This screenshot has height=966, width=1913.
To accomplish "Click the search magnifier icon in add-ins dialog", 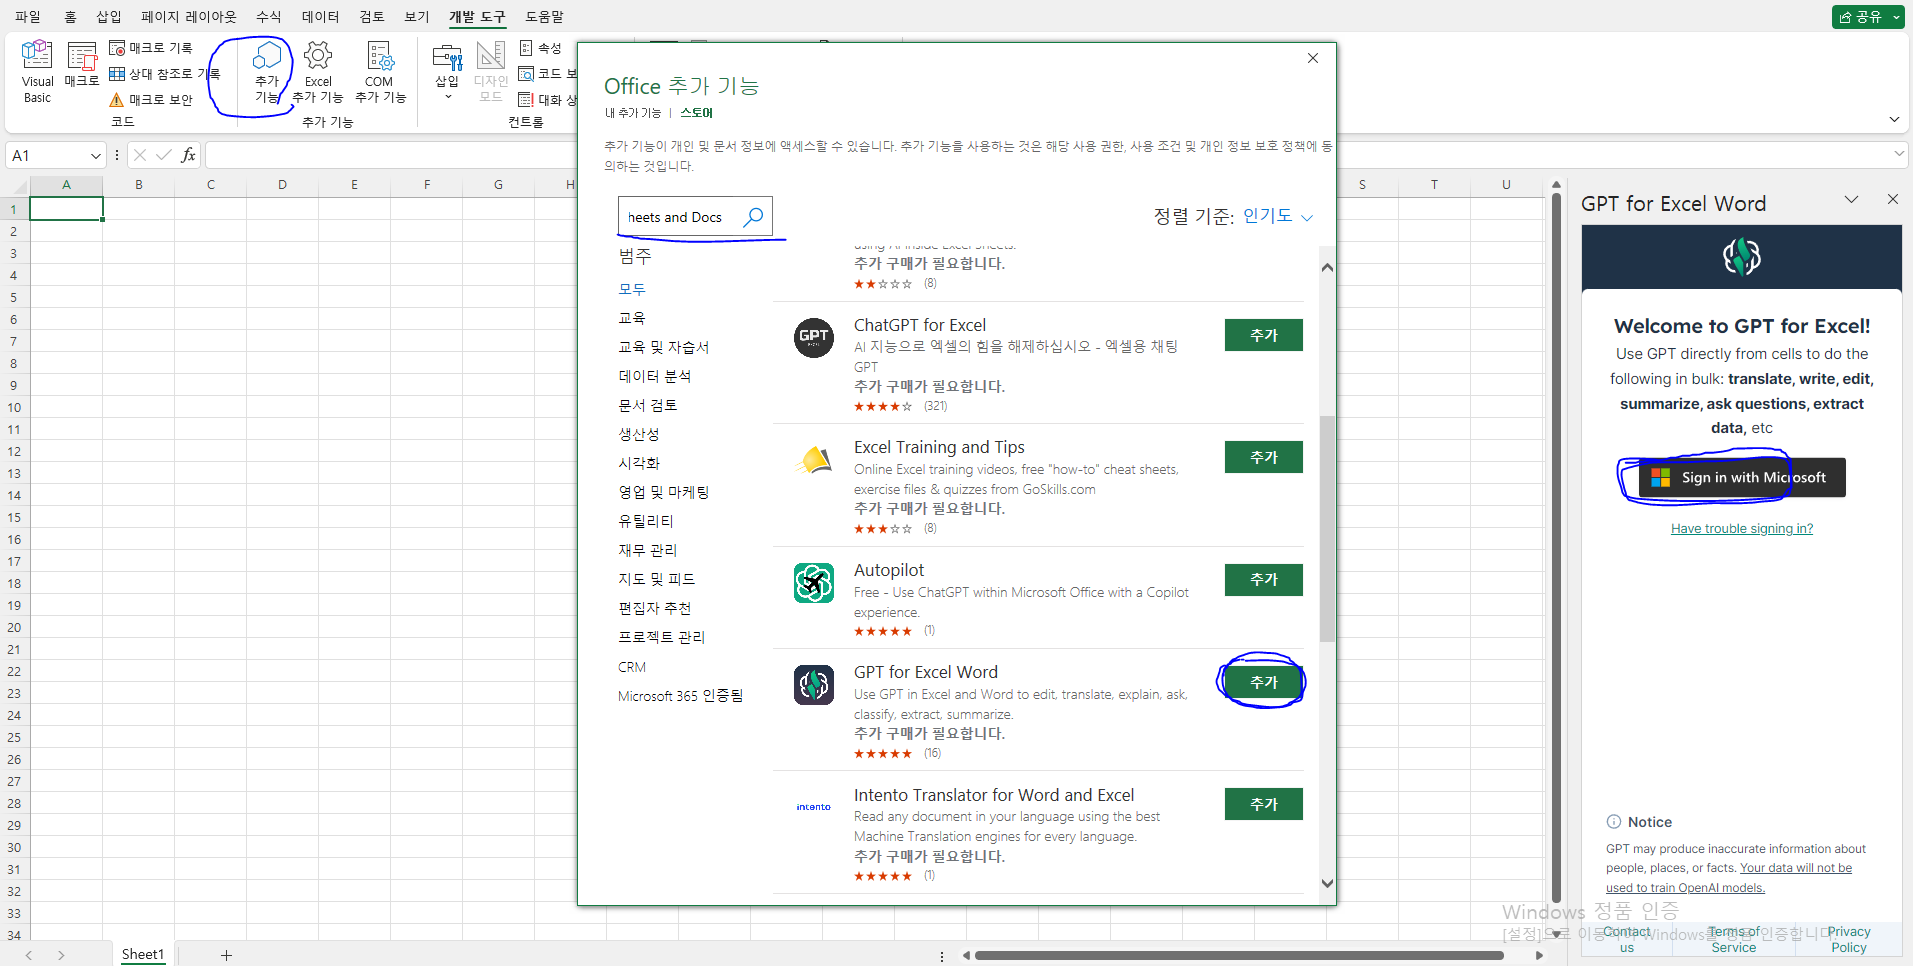I will click(753, 217).
